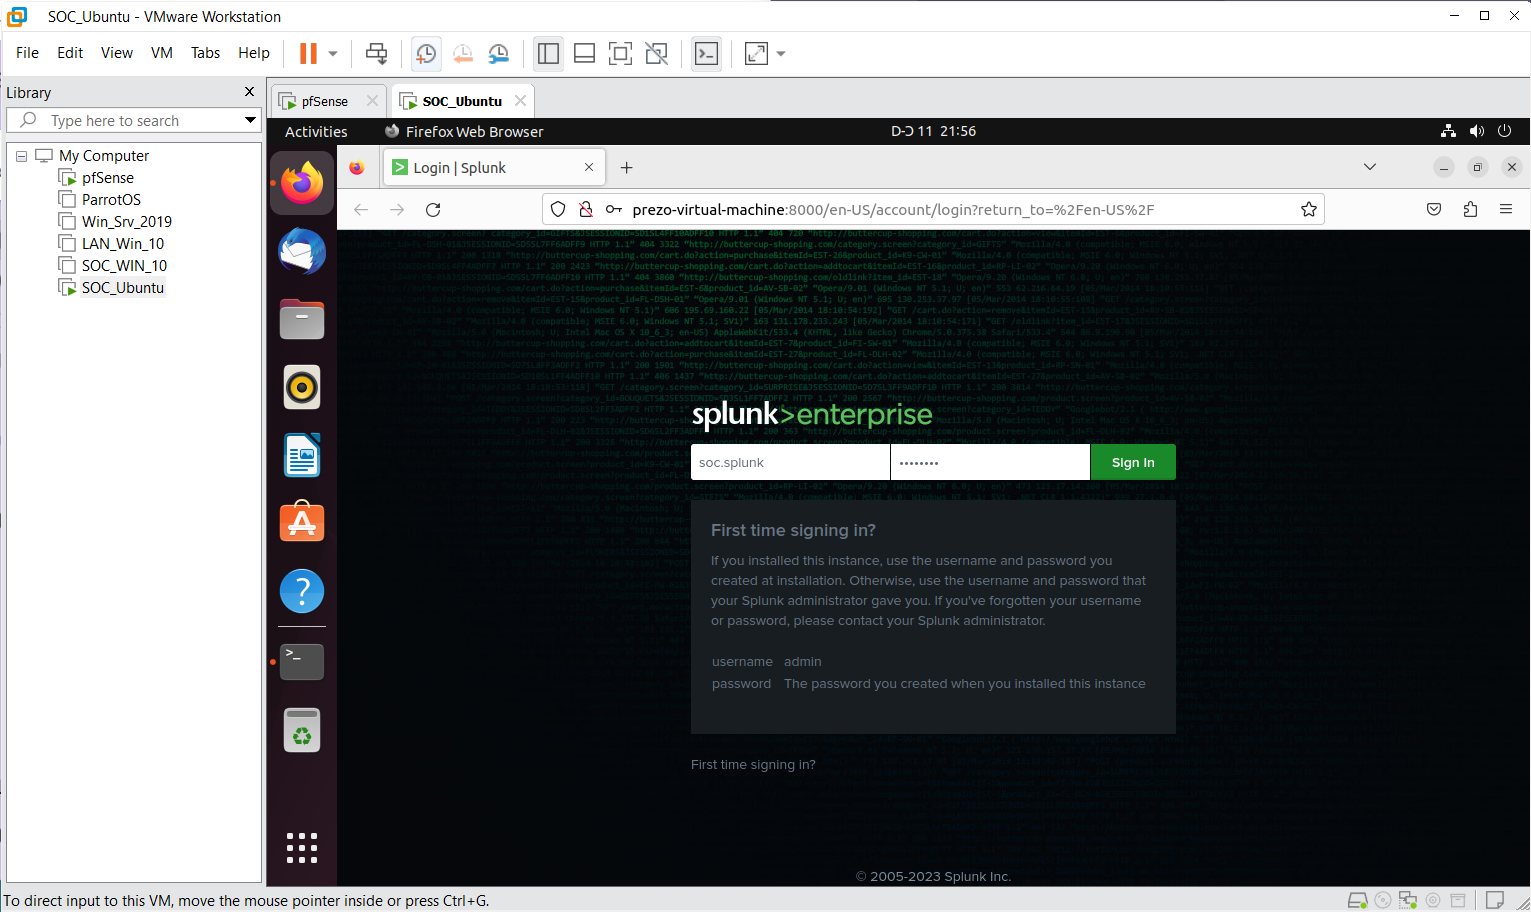Launch Firefox from Ubuntu dock
The height and width of the screenshot is (912, 1531).
click(302, 183)
